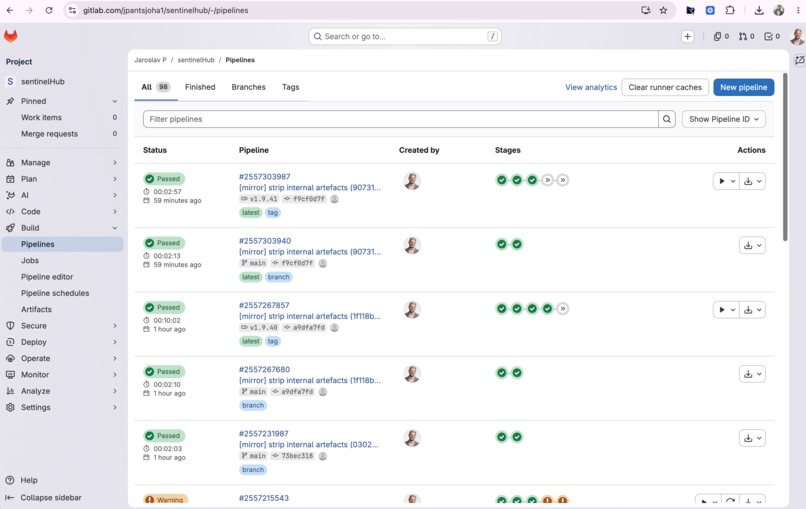The width and height of the screenshot is (806, 509).
Task: Run manual jobs for pipeline #2557267857
Action: tap(726, 310)
